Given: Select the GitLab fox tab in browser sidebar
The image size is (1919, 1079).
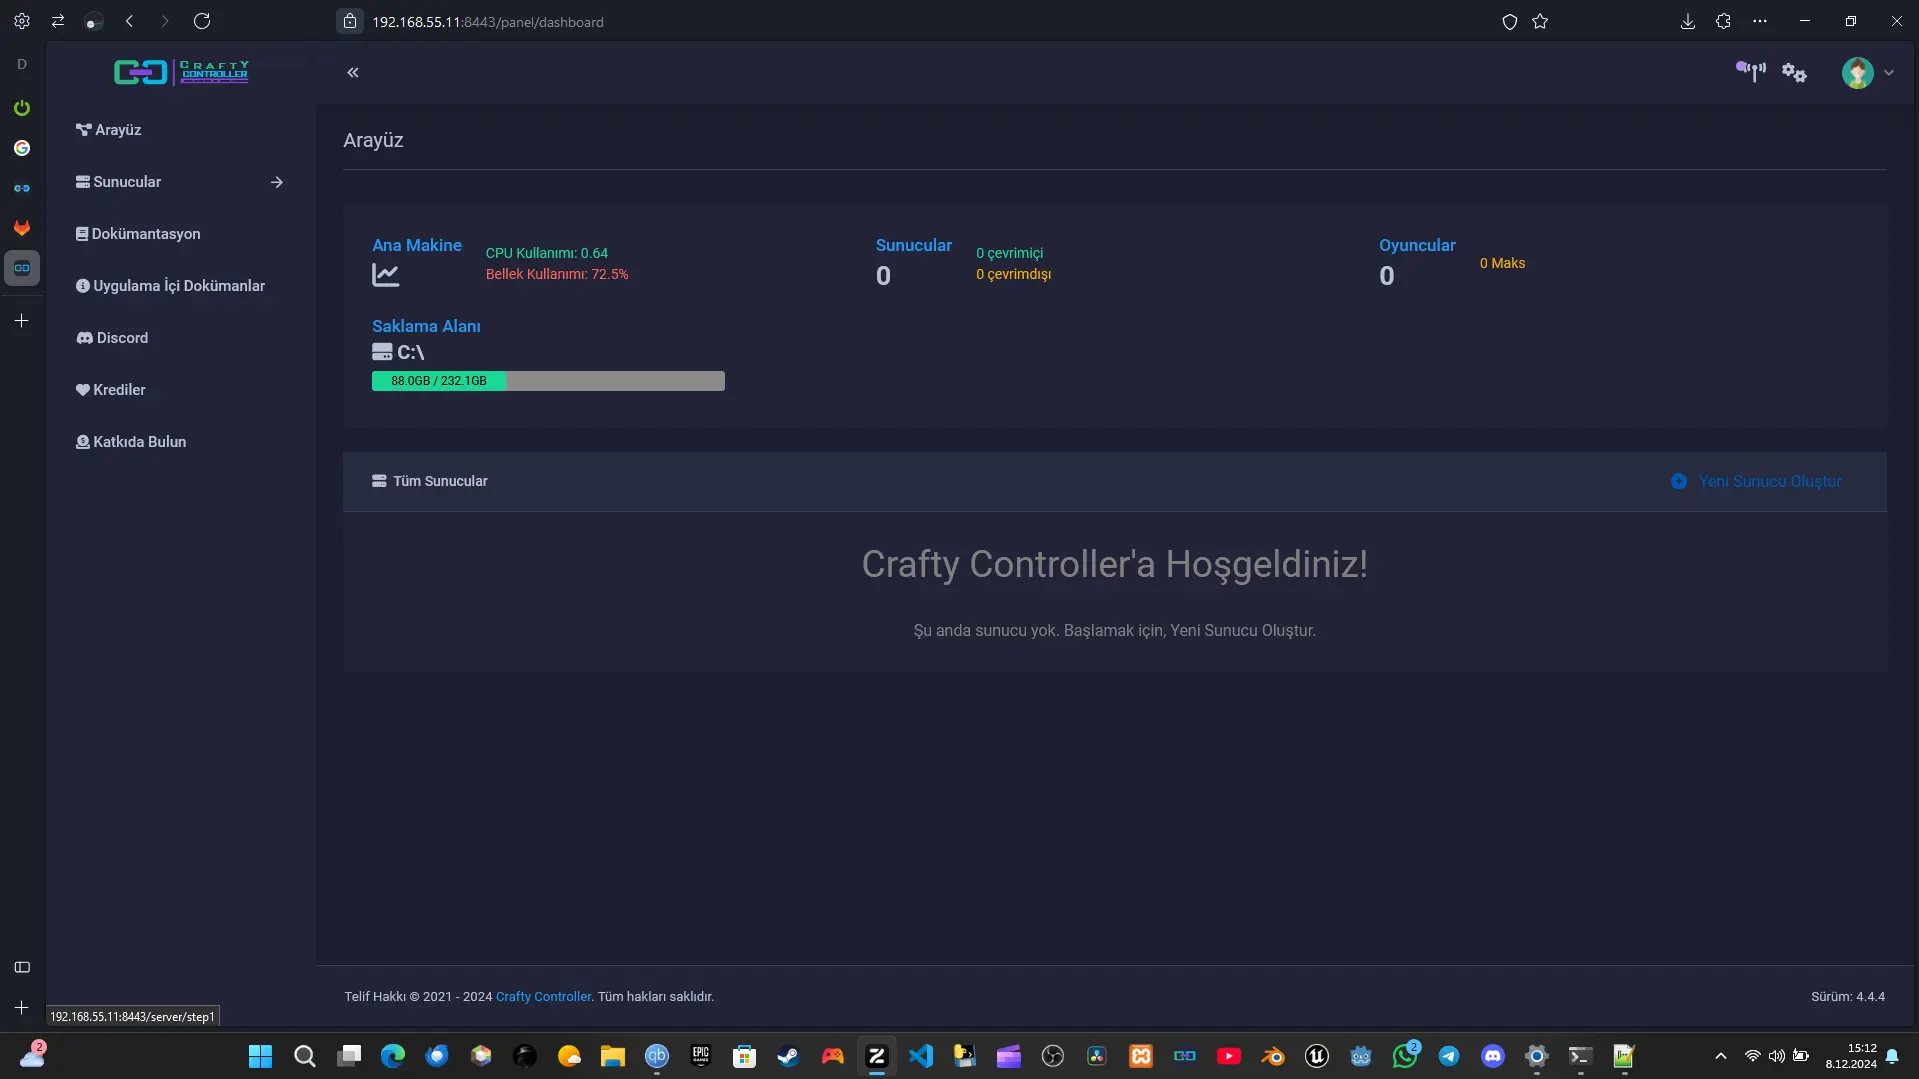Looking at the screenshot, I should click(x=22, y=228).
